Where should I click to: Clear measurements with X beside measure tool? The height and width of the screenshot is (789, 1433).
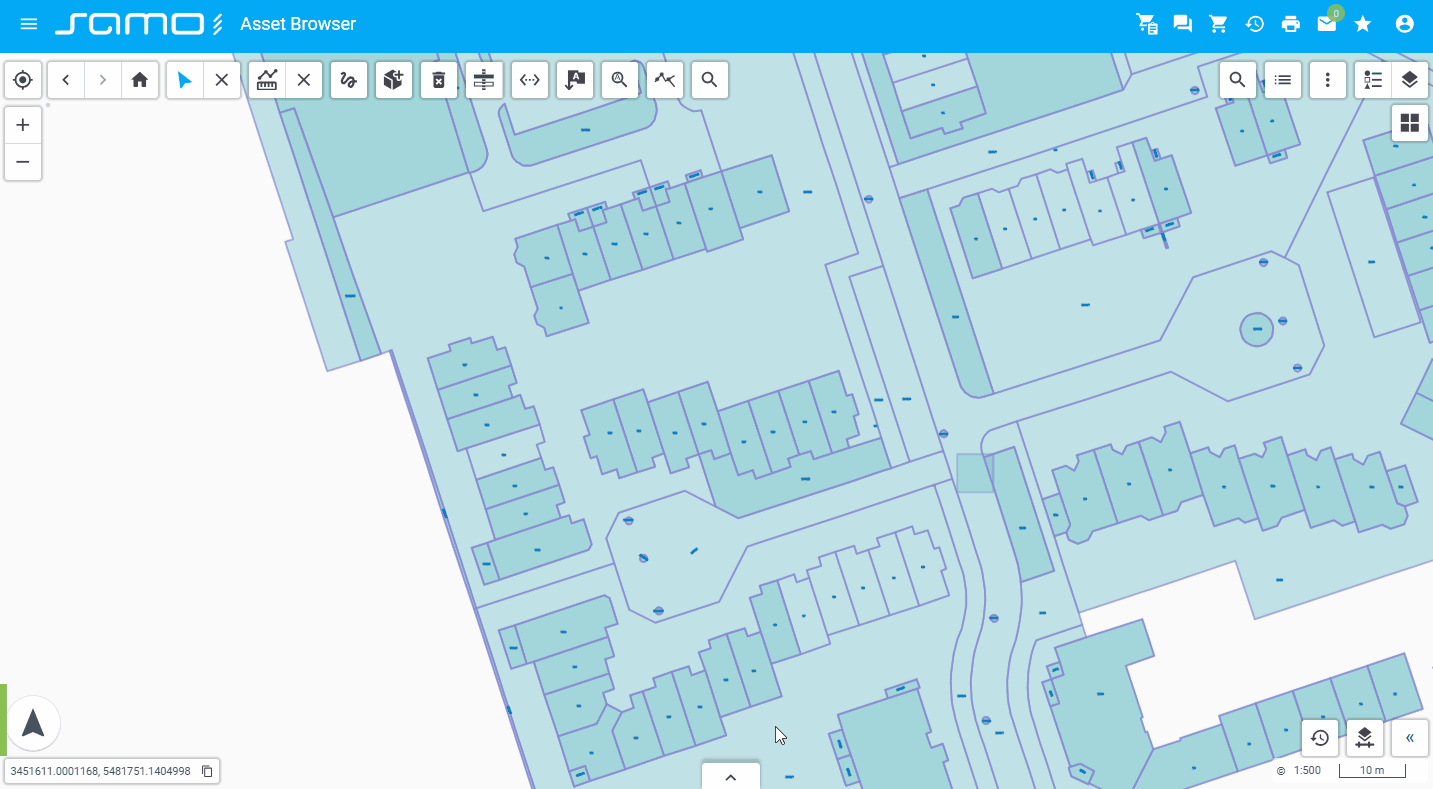coord(304,80)
